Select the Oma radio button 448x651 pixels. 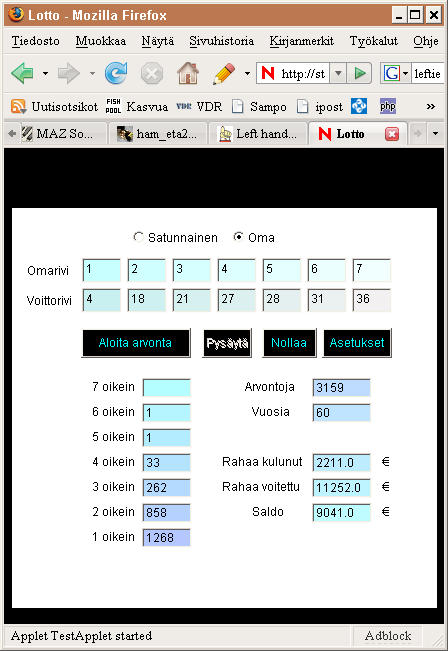pyautogui.click(x=238, y=237)
